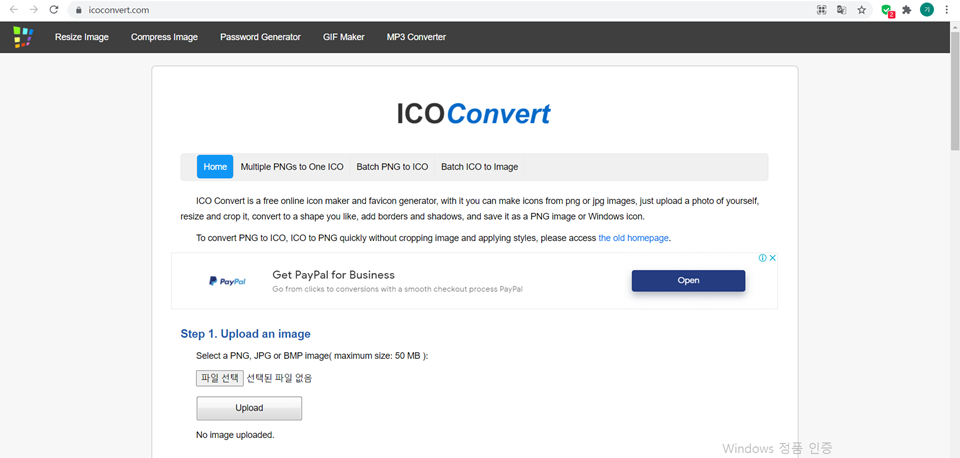This screenshot has height=458, width=960.
Task: Click the padlock site security icon
Action: click(77, 10)
